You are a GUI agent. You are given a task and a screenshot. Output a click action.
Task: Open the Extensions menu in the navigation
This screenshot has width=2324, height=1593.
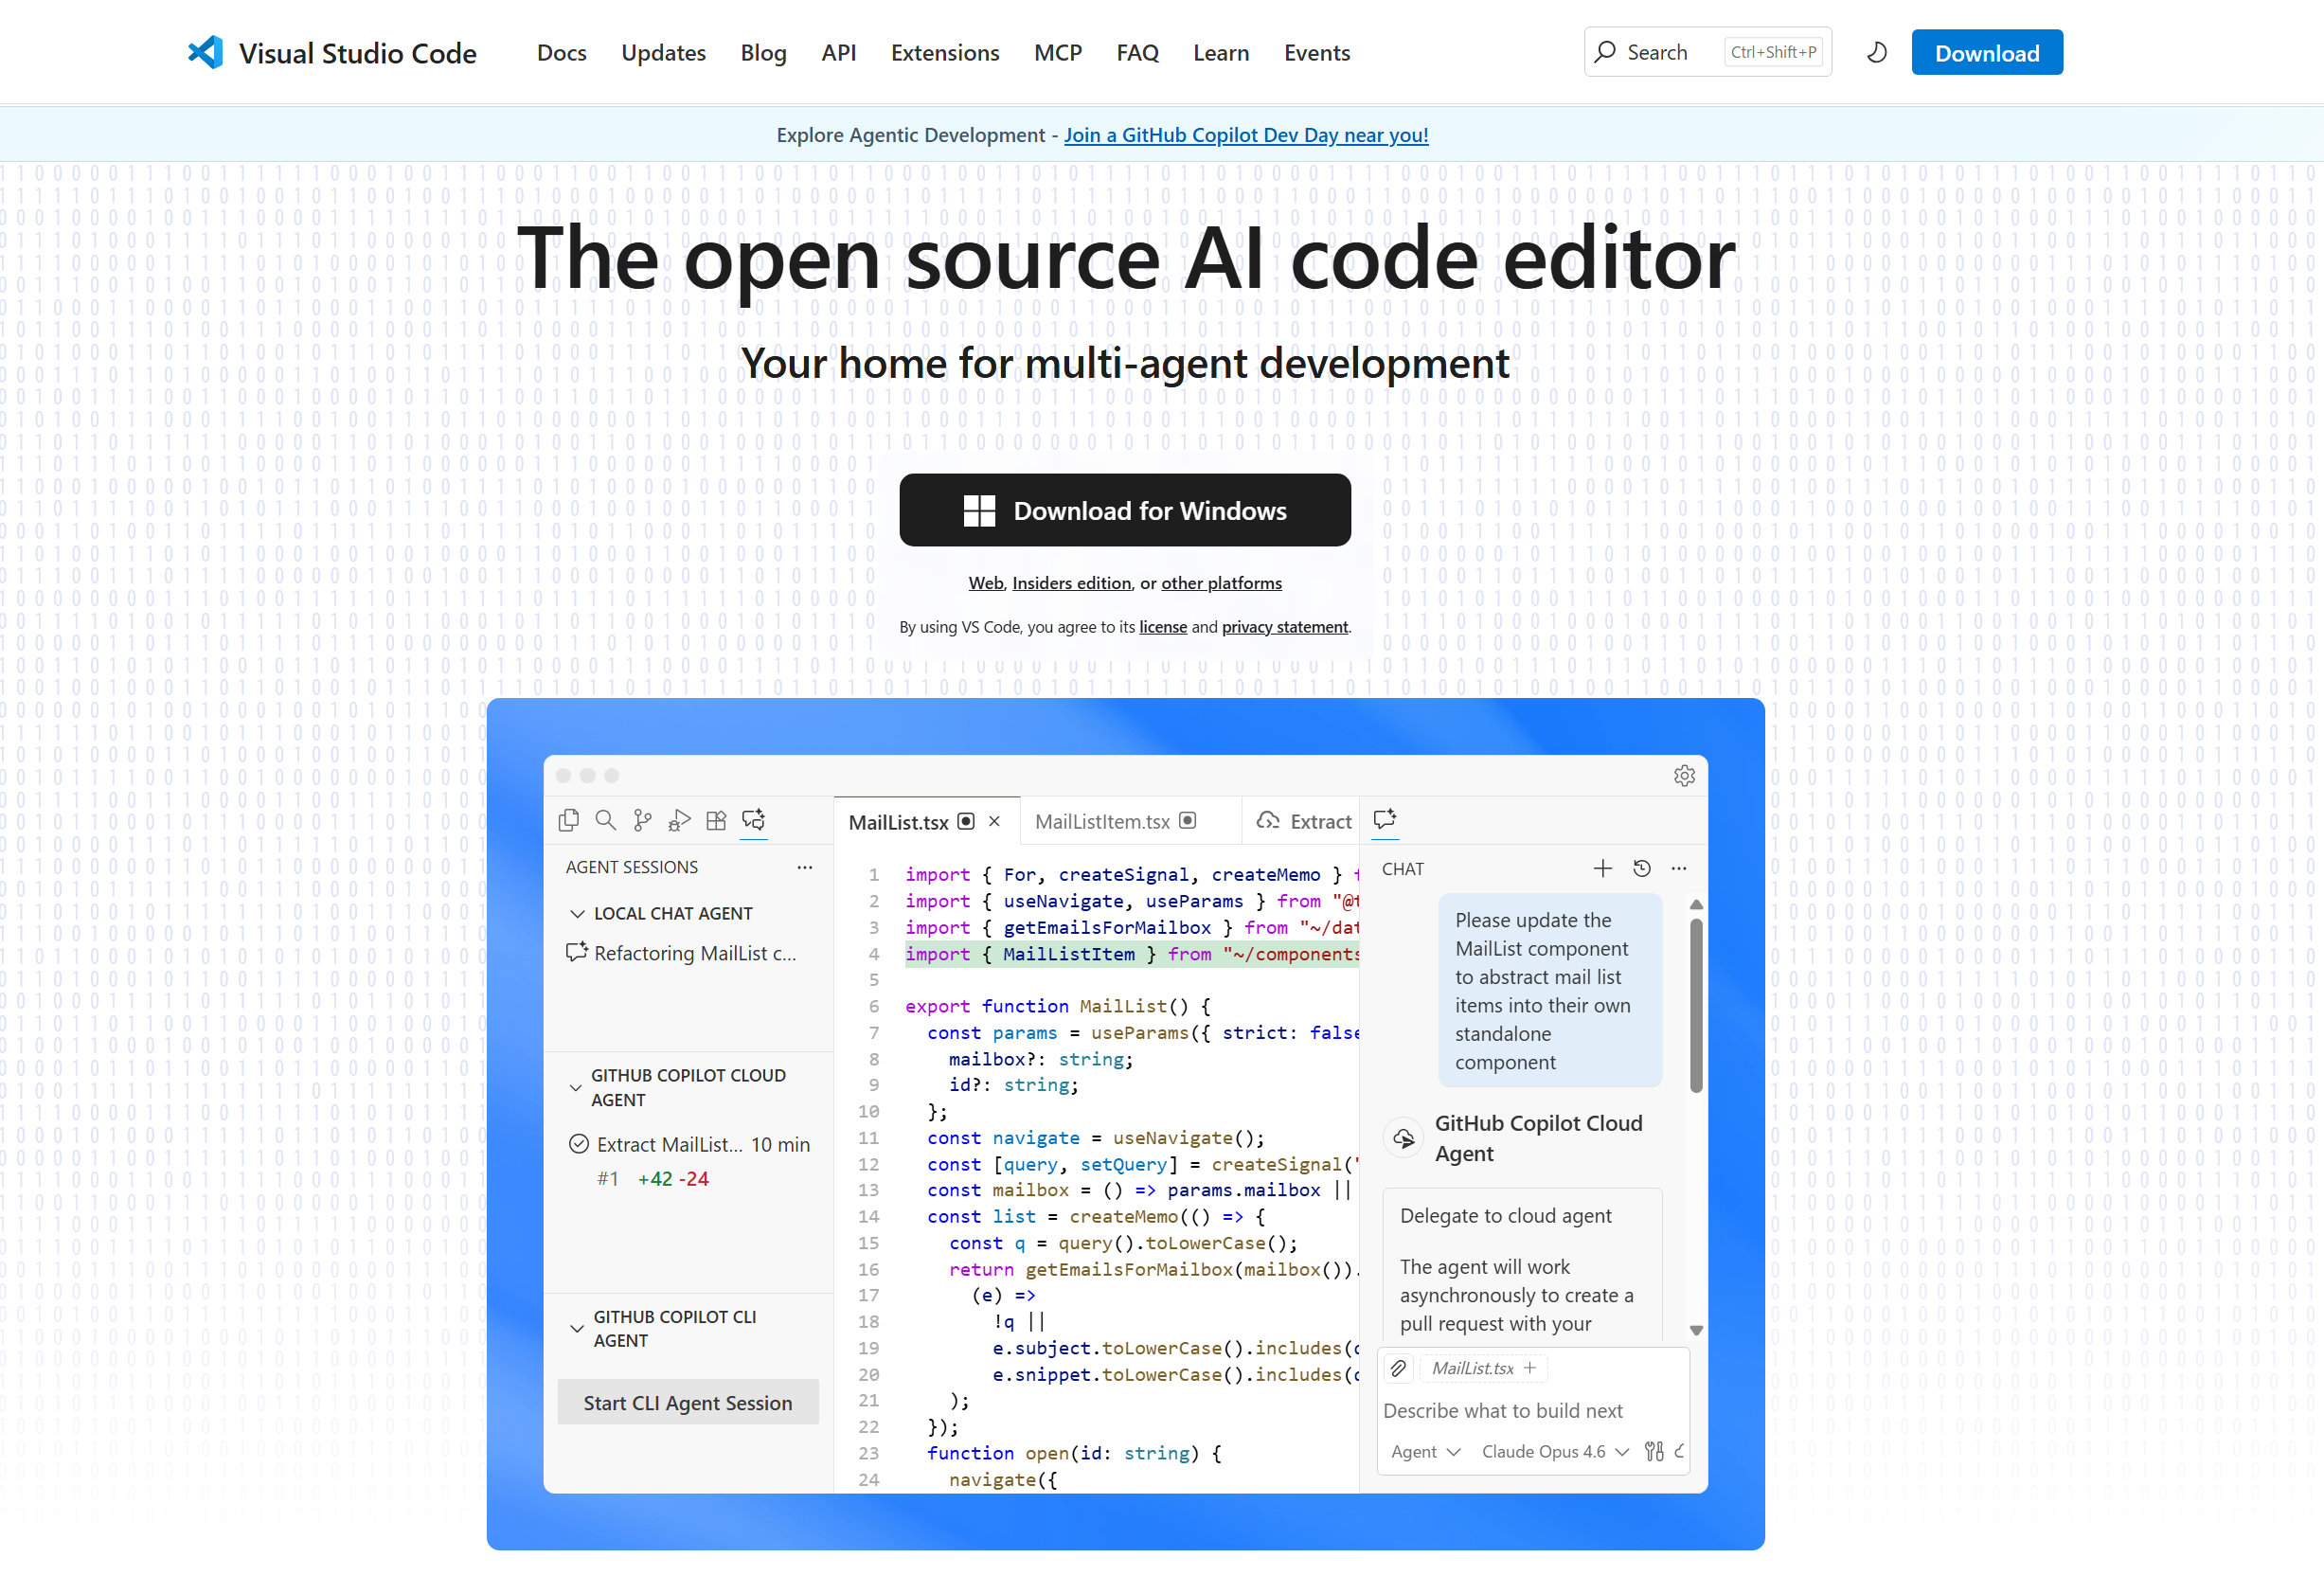click(944, 52)
